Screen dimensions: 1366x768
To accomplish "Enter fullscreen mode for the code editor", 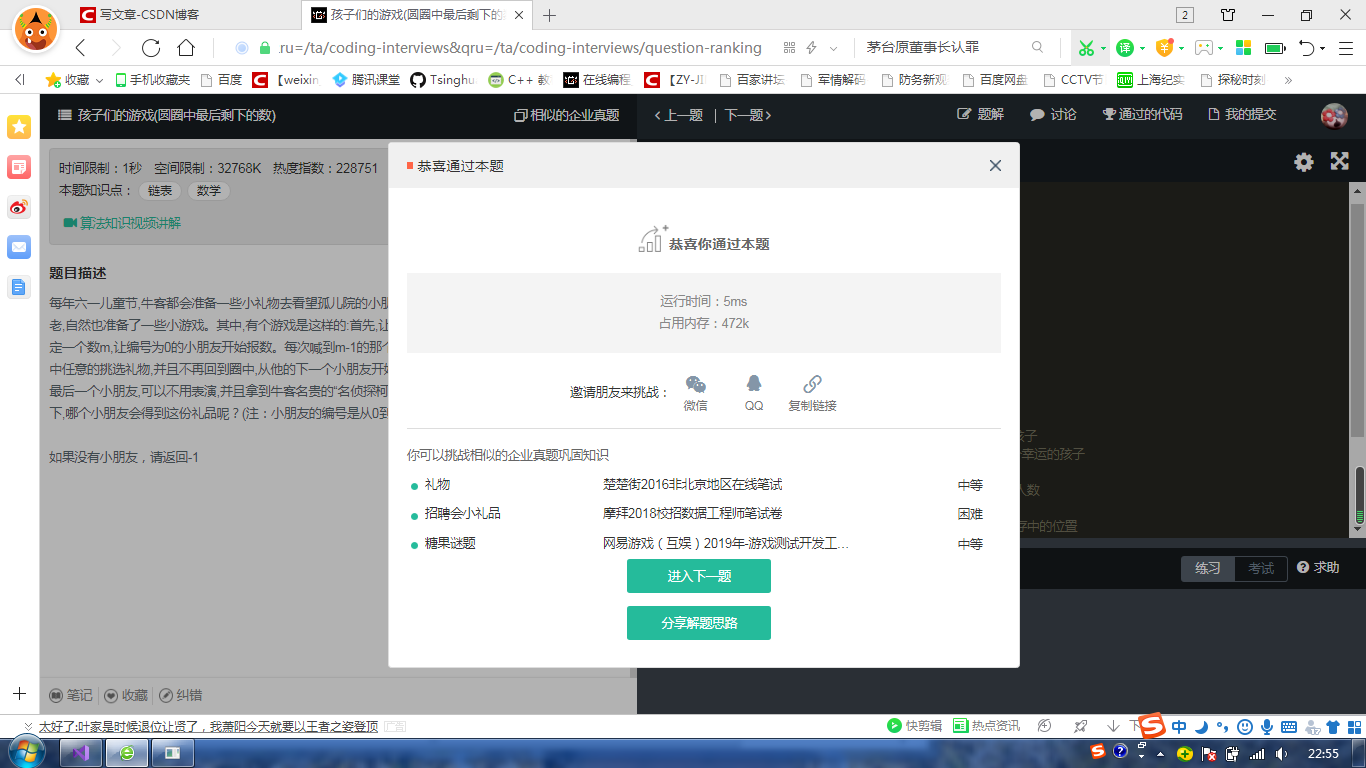I will pyautogui.click(x=1339, y=161).
